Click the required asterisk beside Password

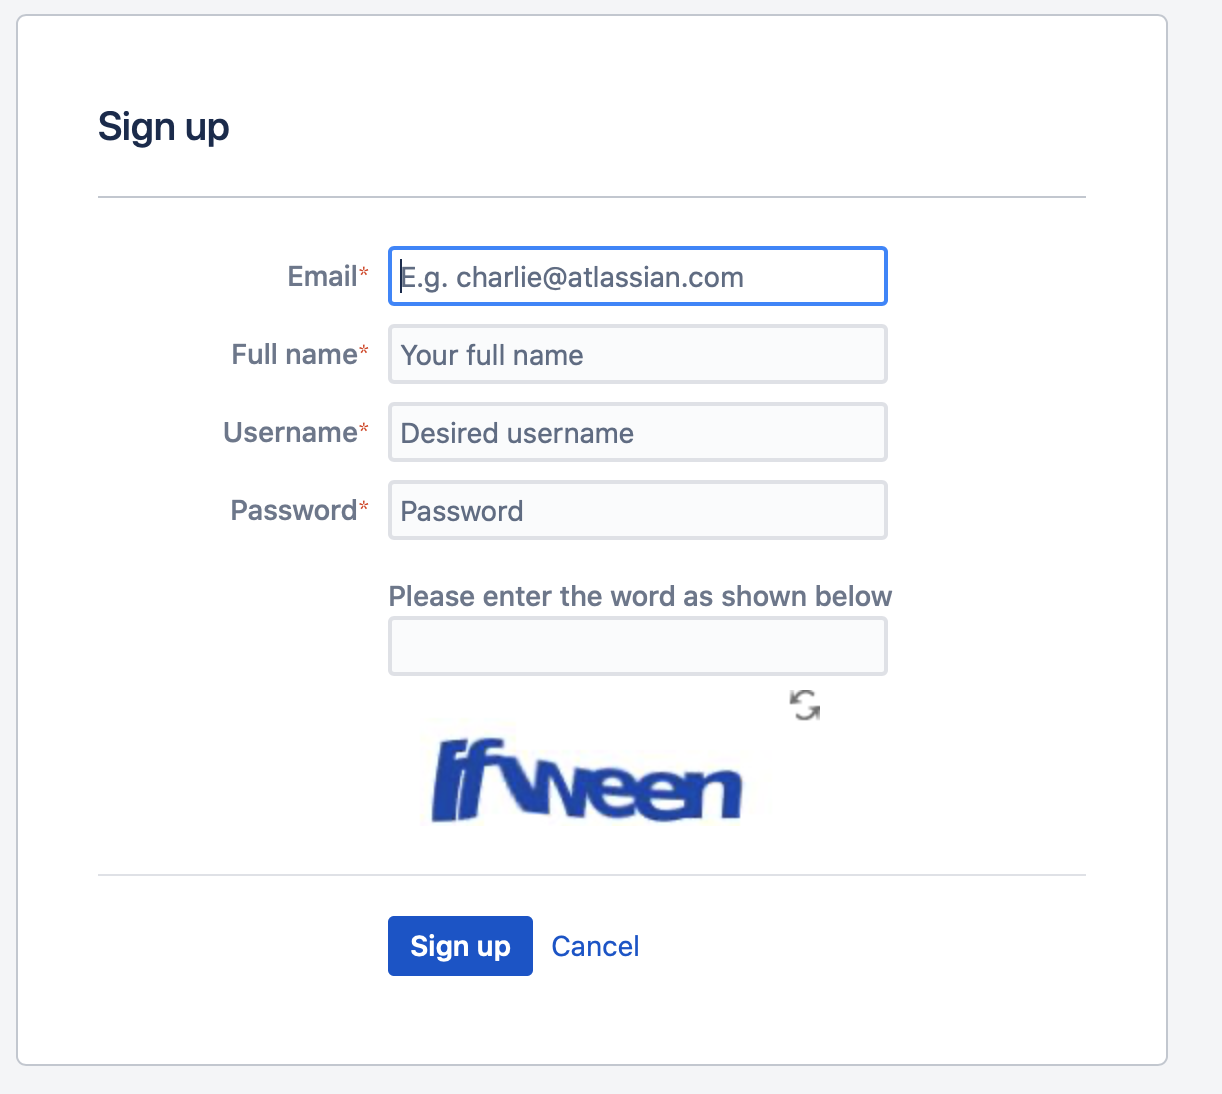[364, 507]
